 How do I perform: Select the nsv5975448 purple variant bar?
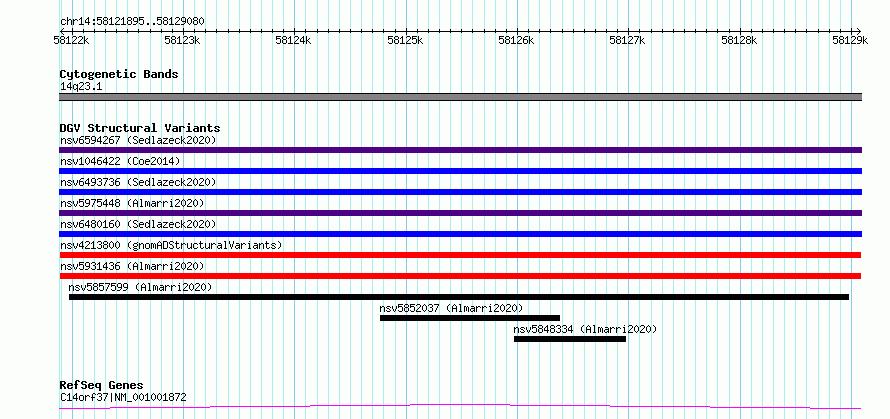click(x=460, y=213)
